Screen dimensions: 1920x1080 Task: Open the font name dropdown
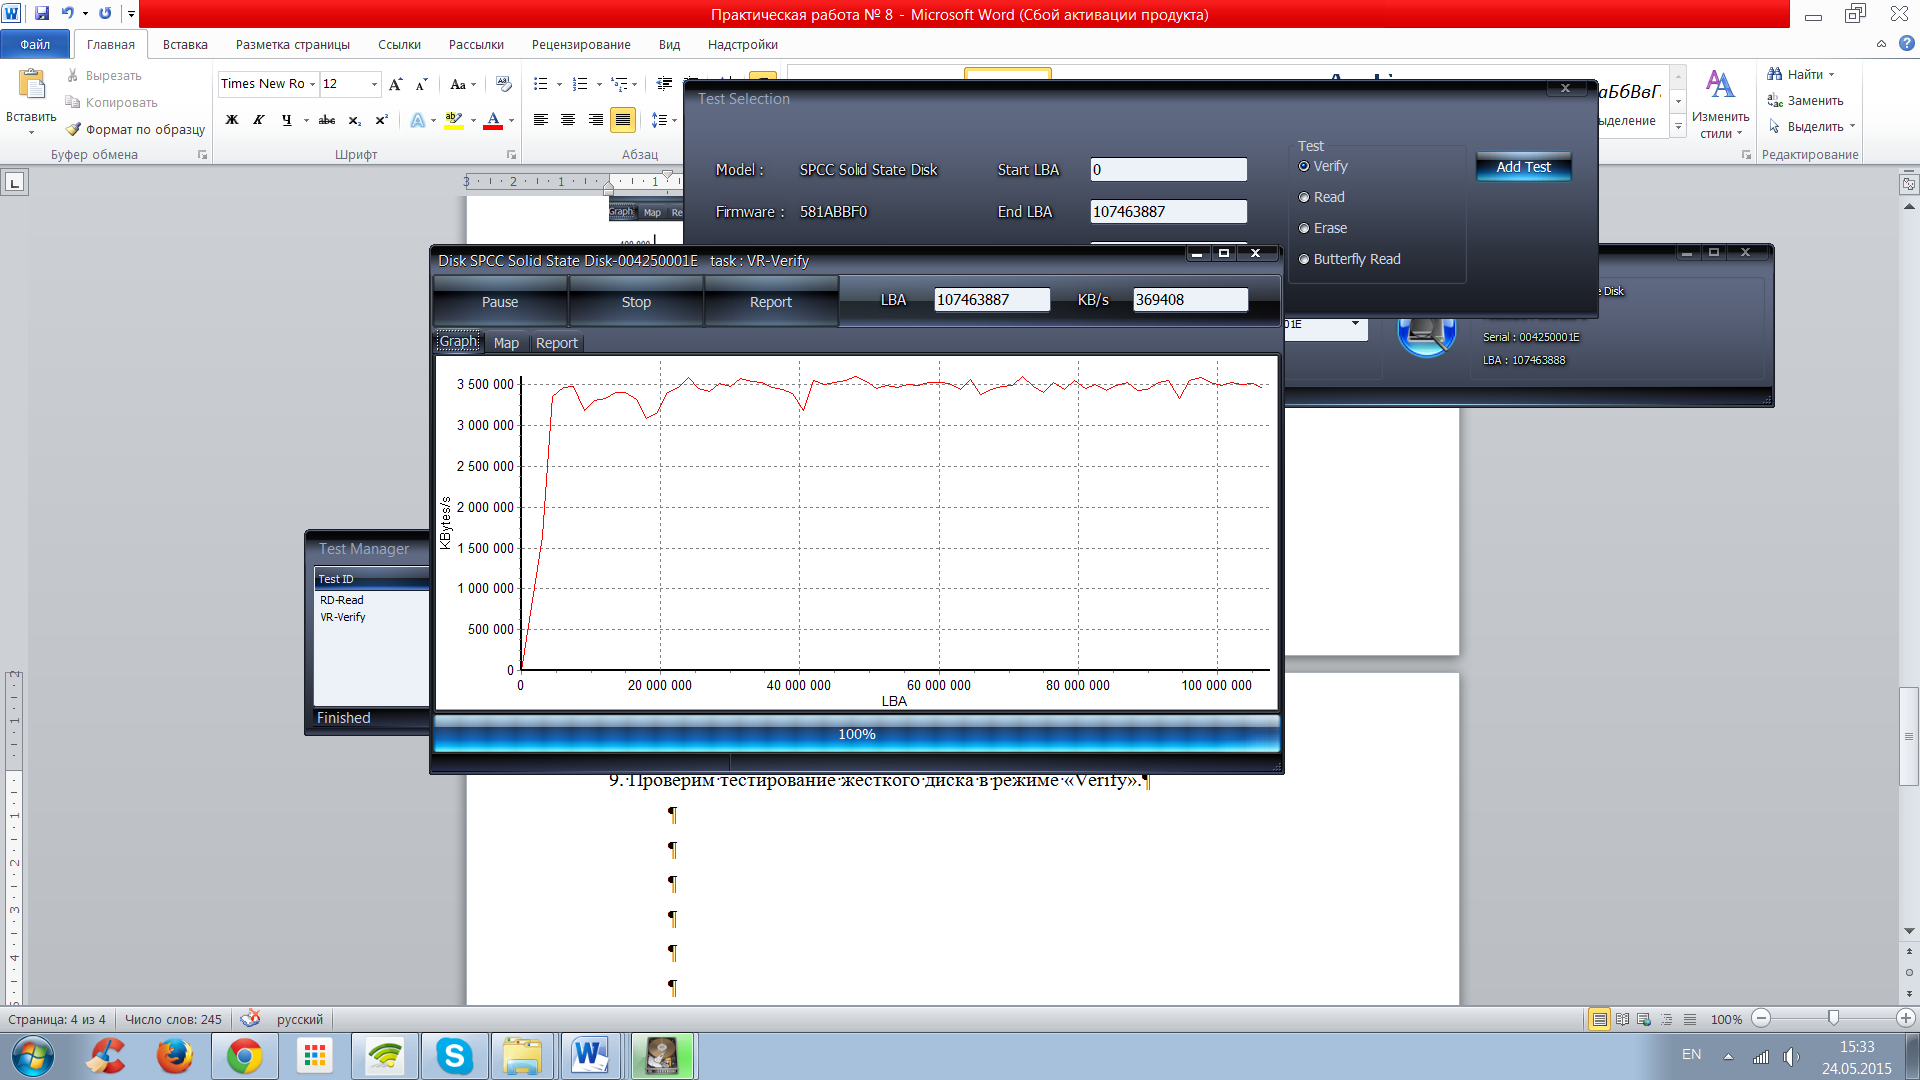pyautogui.click(x=312, y=84)
